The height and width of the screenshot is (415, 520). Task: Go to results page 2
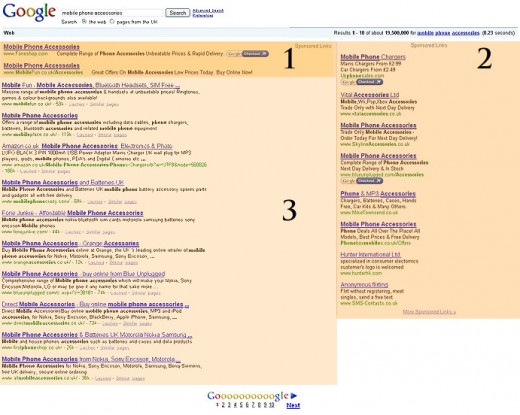pyautogui.click(x=223, y=405)
